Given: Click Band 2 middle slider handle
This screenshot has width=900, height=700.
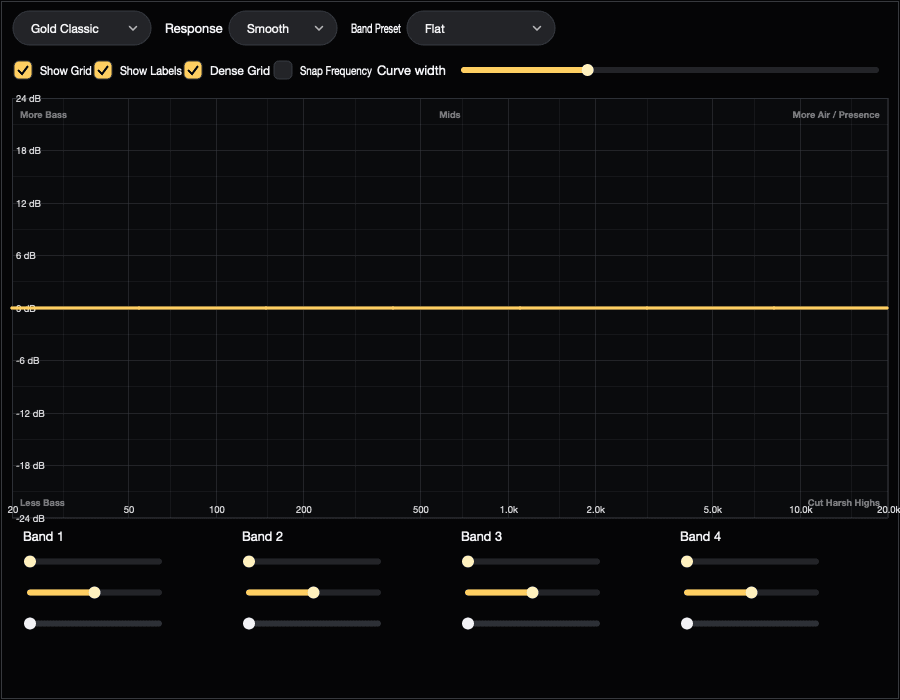Looking at the screenshot, I should (x=313, y=592).
